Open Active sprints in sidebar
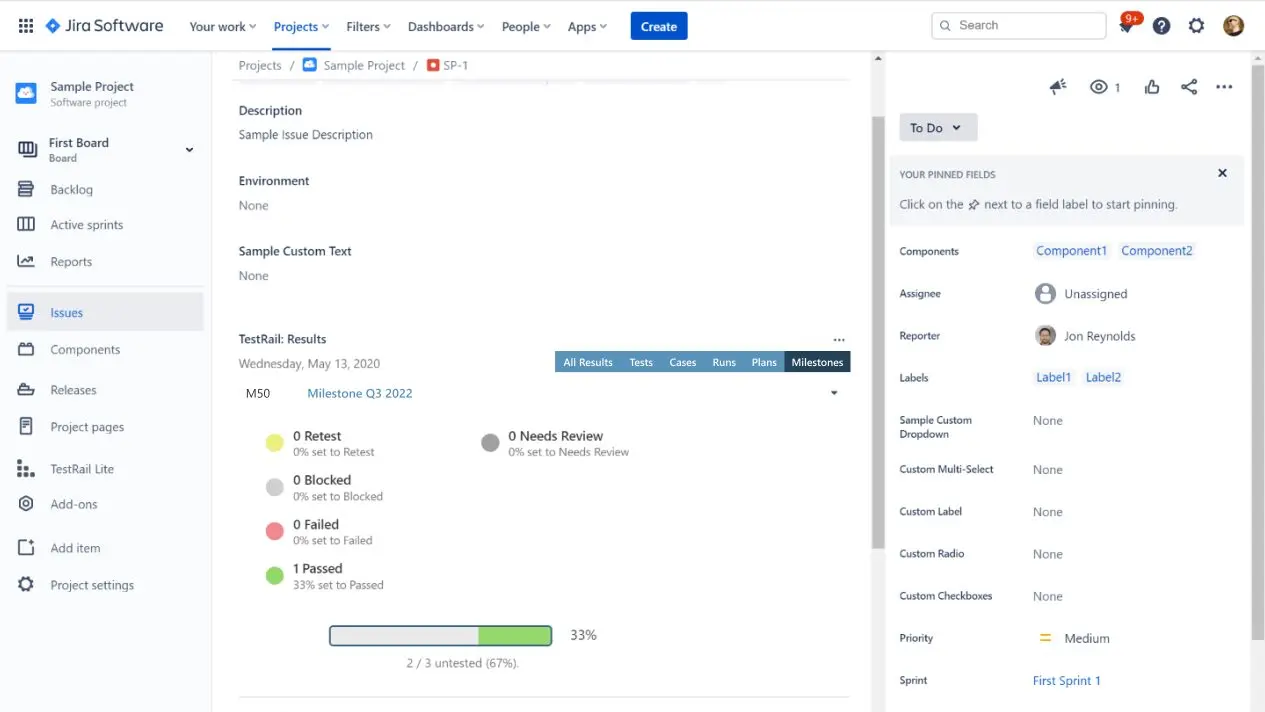The height and width of the screenshot is (712, 1265). point(105,225)
